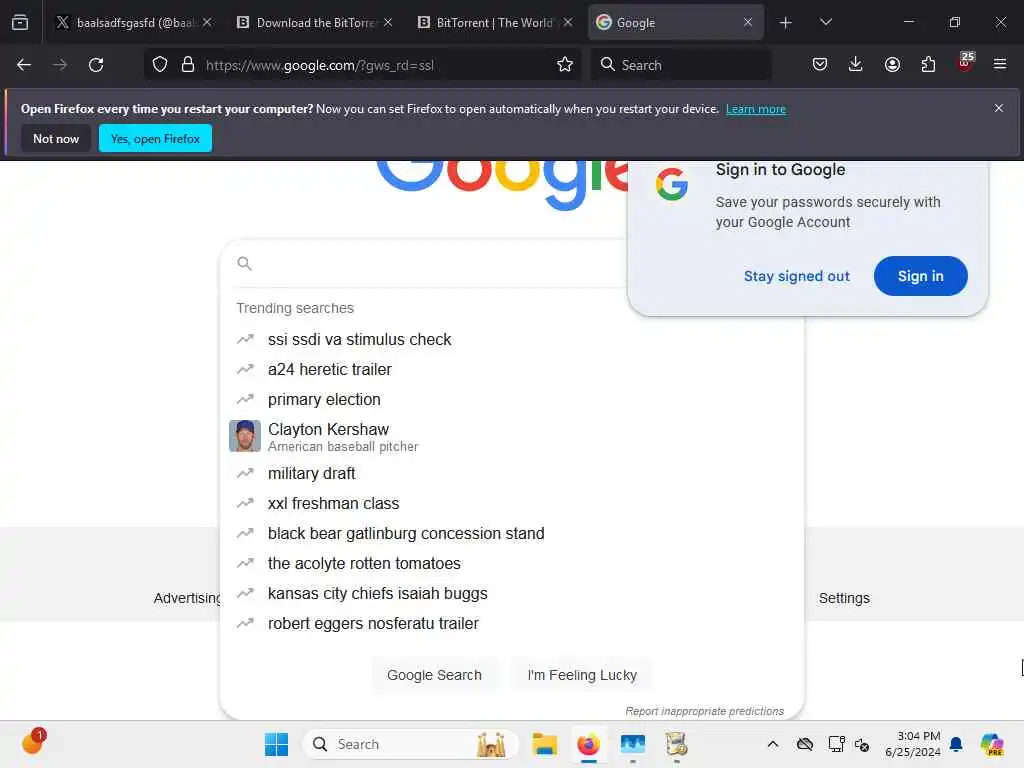
Task: Click Stay signed out
Action: click(797, 276)
